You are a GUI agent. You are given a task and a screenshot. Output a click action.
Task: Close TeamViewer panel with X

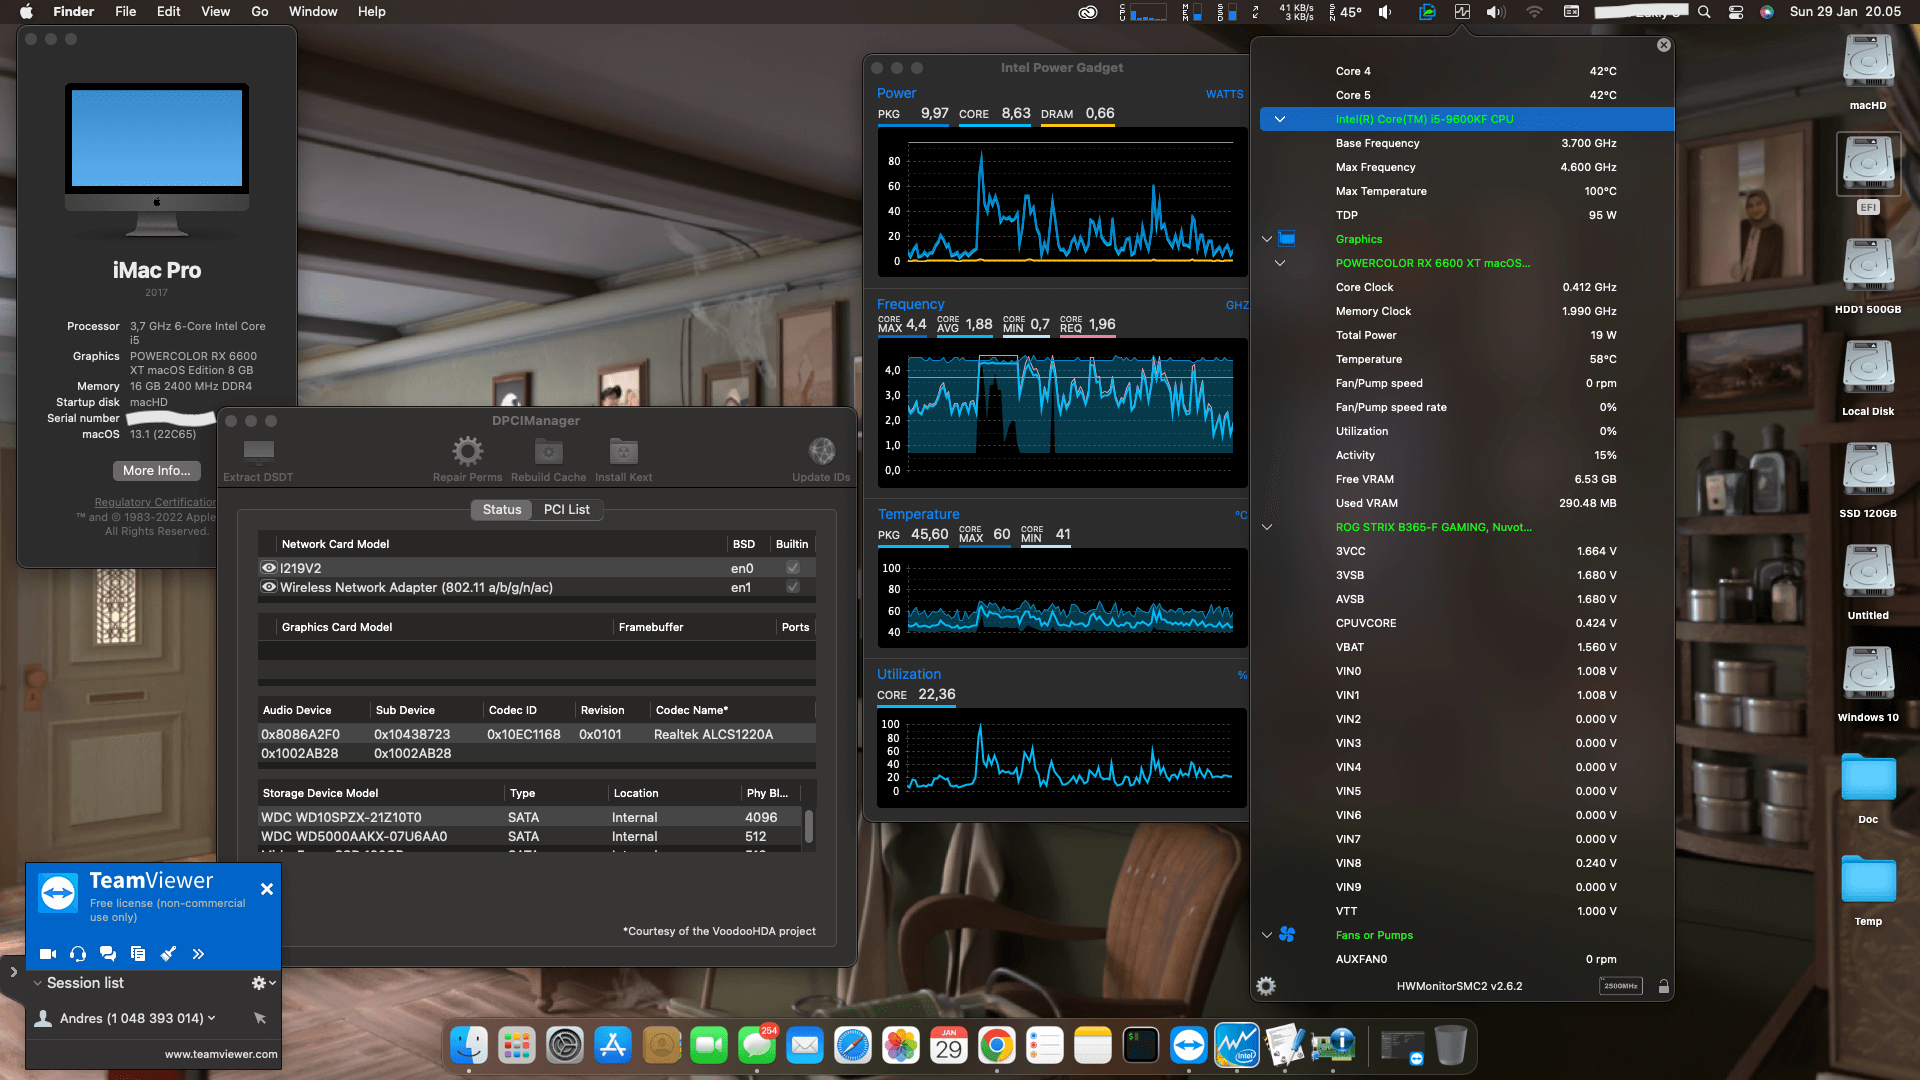[x=267, y=889]
